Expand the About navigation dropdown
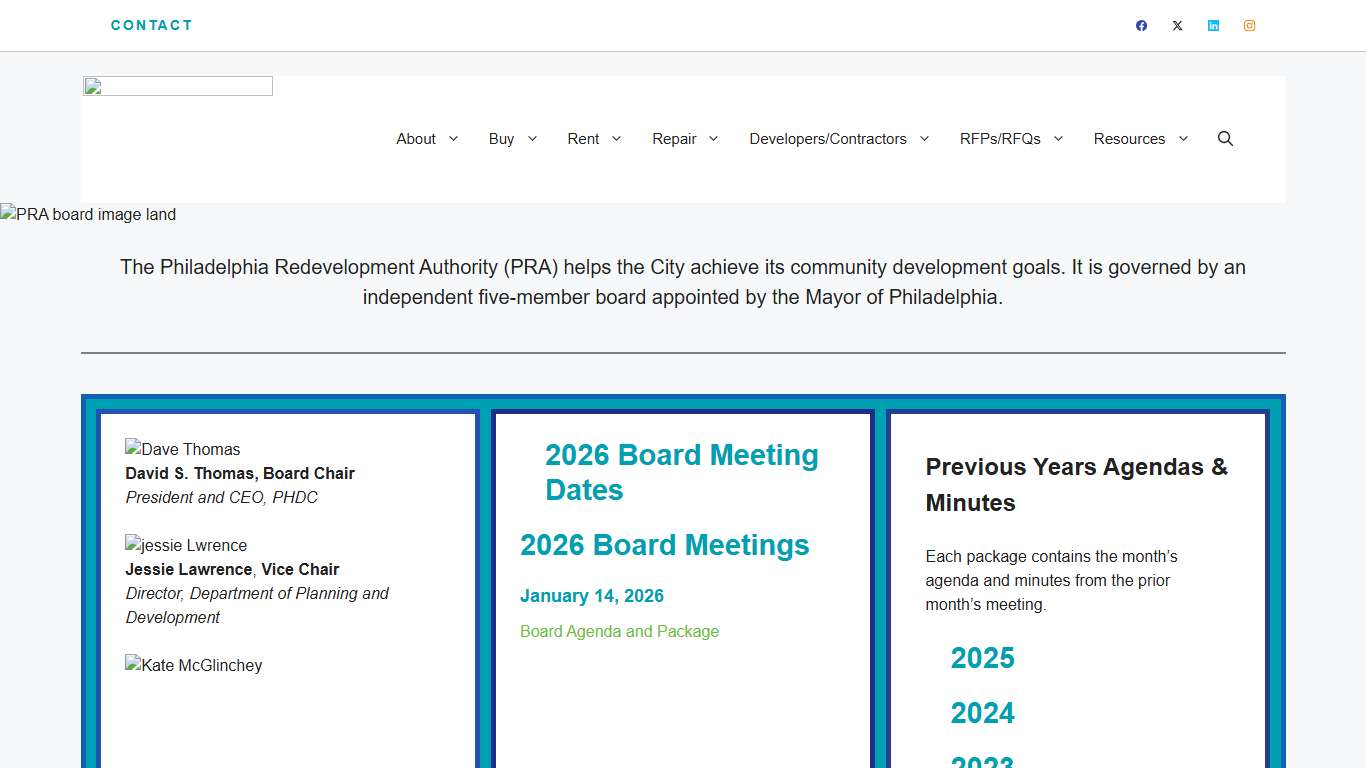Screen dimensions: 1366x768 tap(454, 139)
